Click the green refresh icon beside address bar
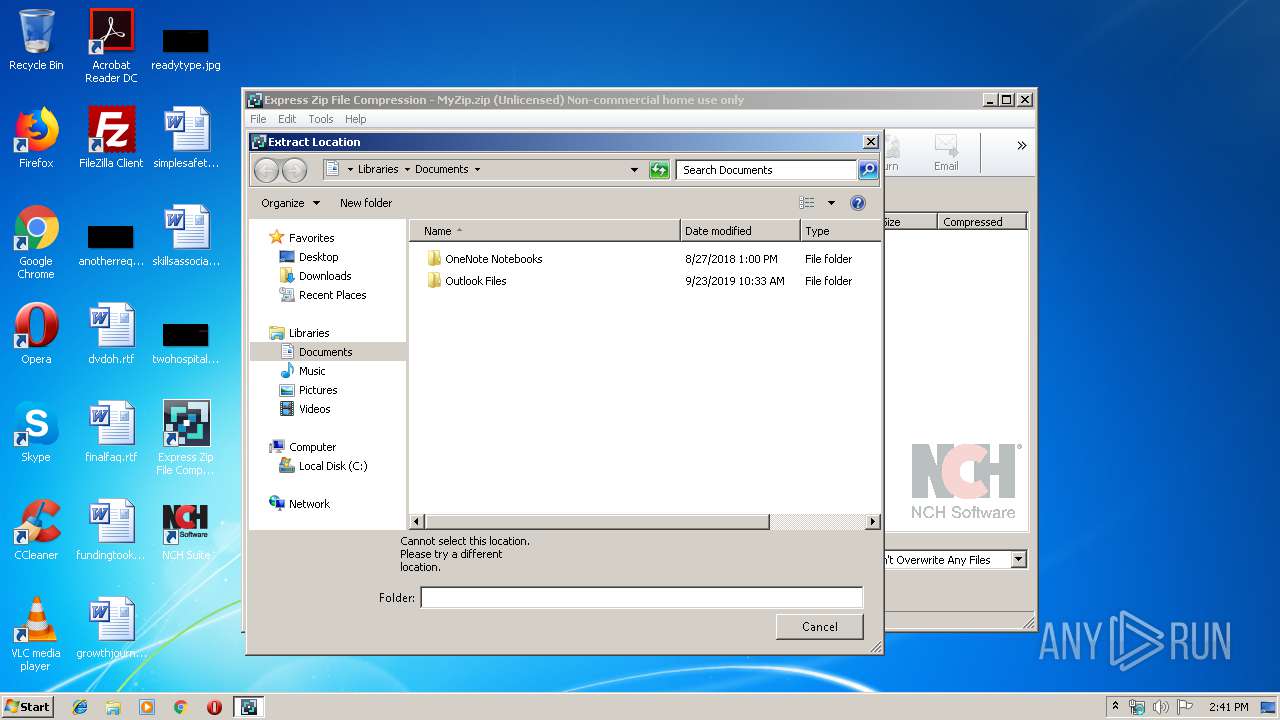Screen dimensions: 1280x720 click(659, 170)
